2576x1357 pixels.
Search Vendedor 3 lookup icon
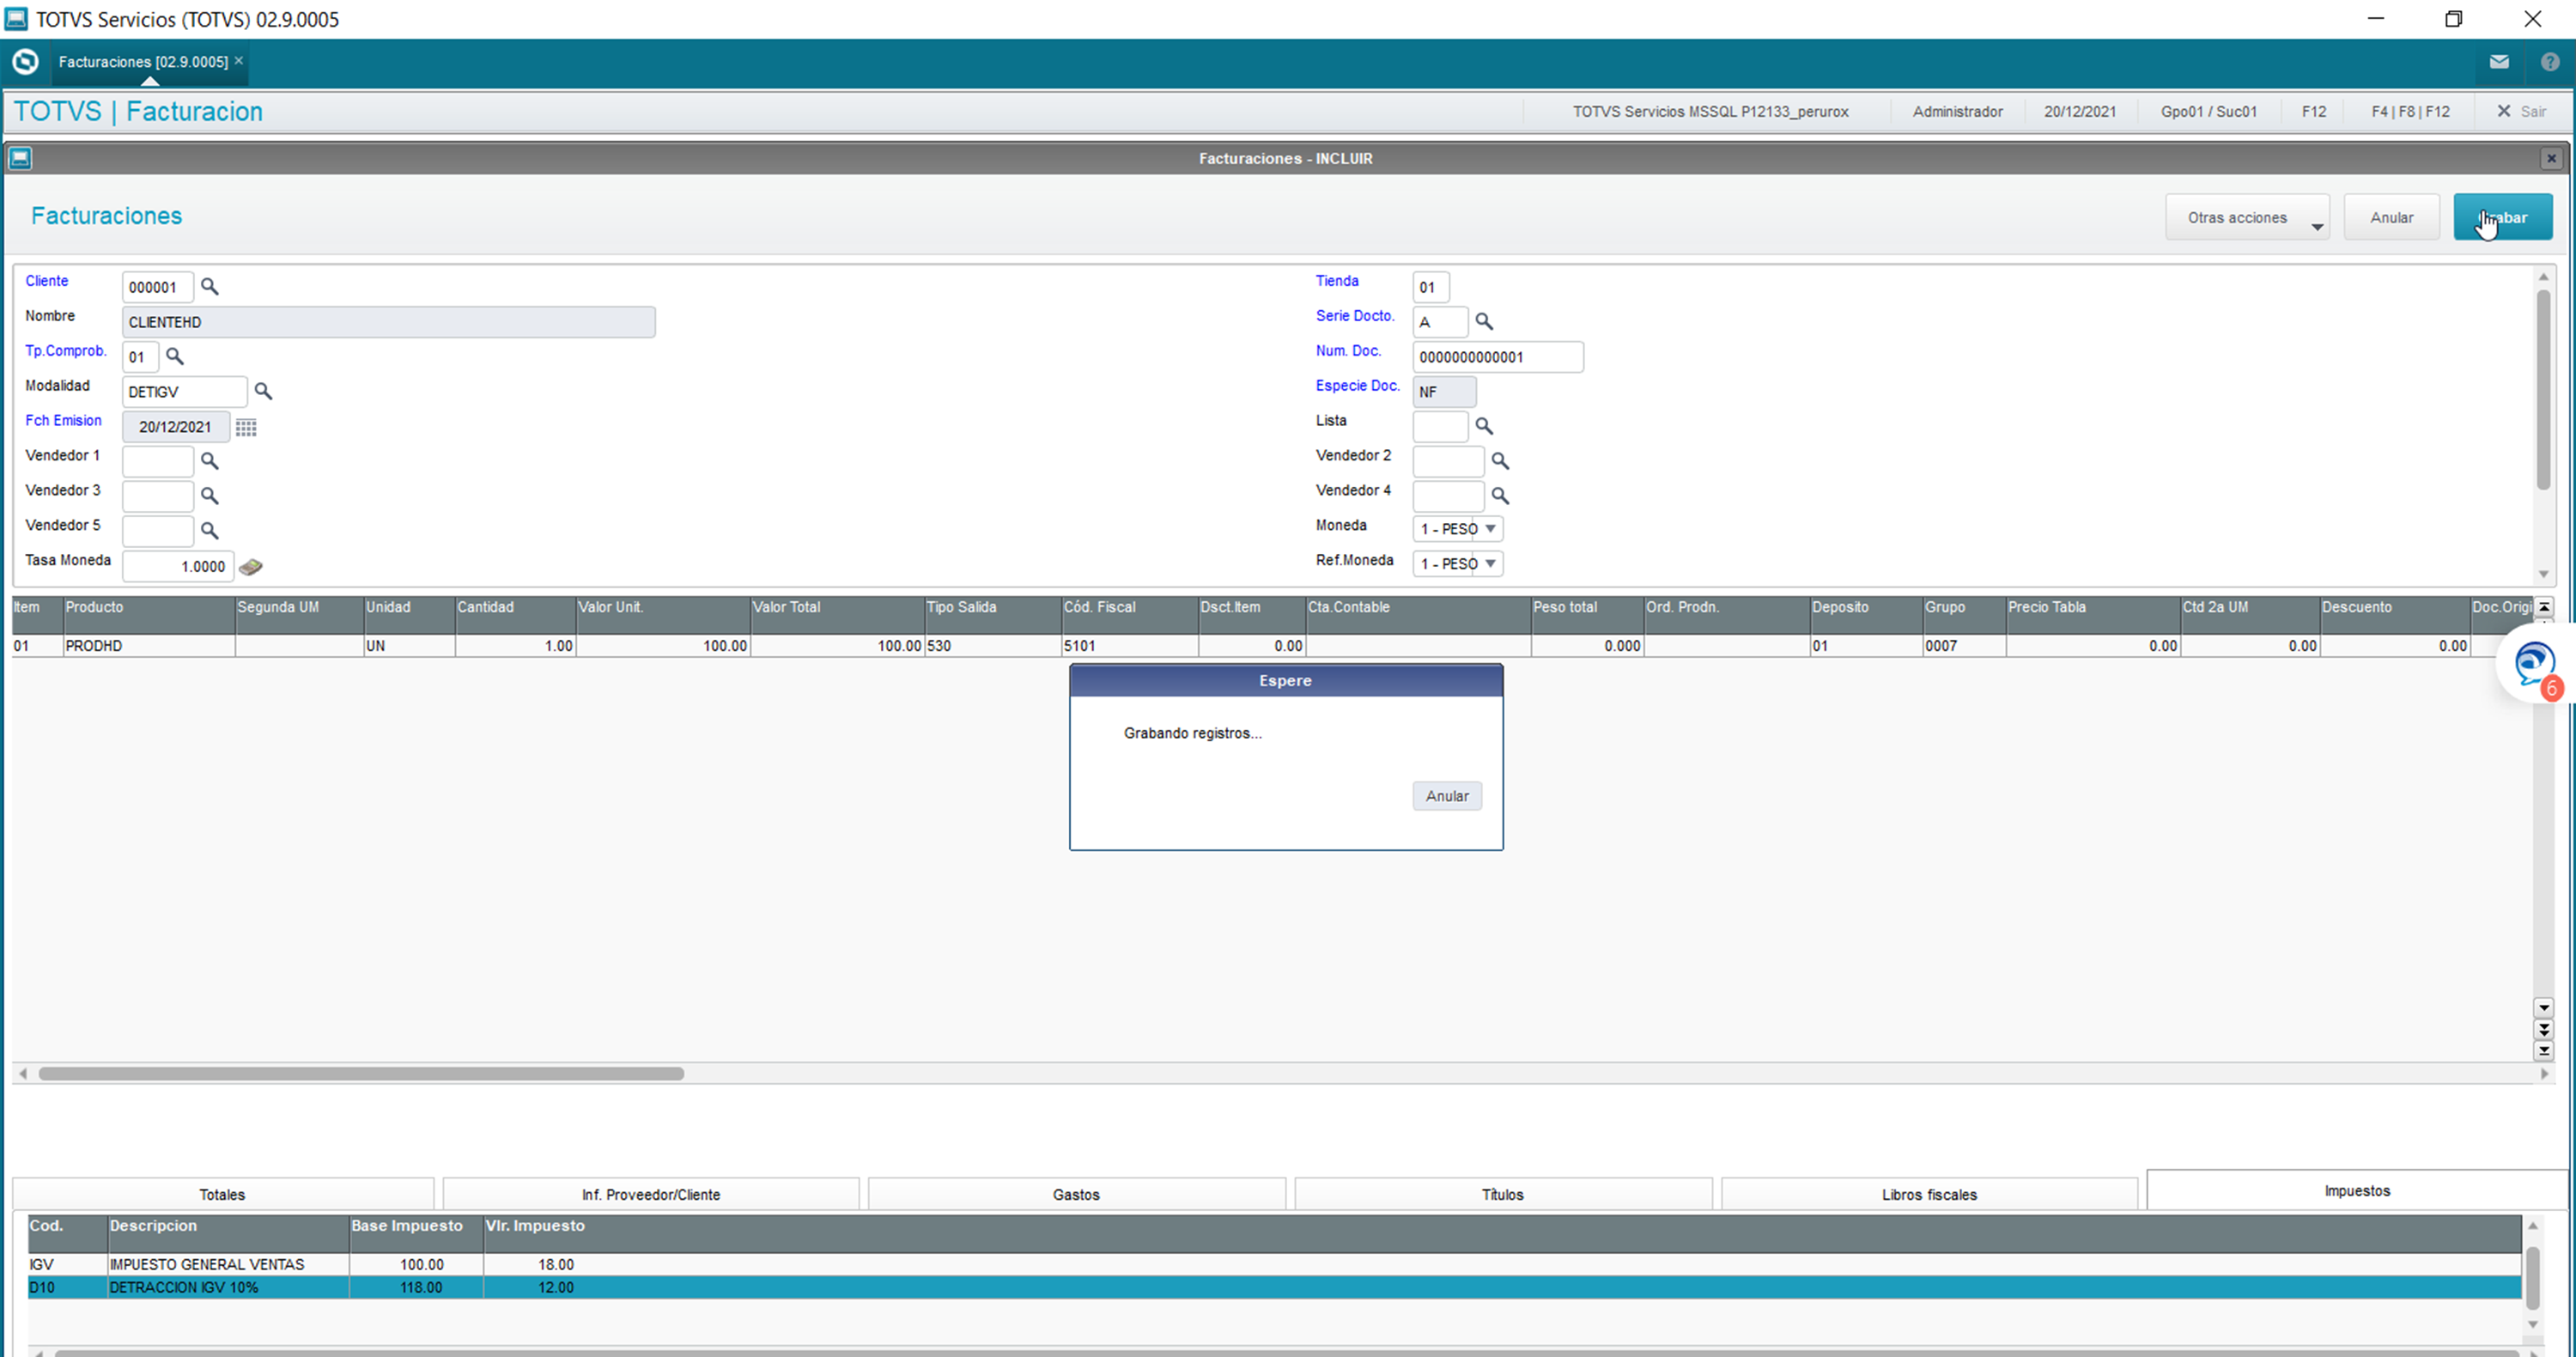point(209,496)
